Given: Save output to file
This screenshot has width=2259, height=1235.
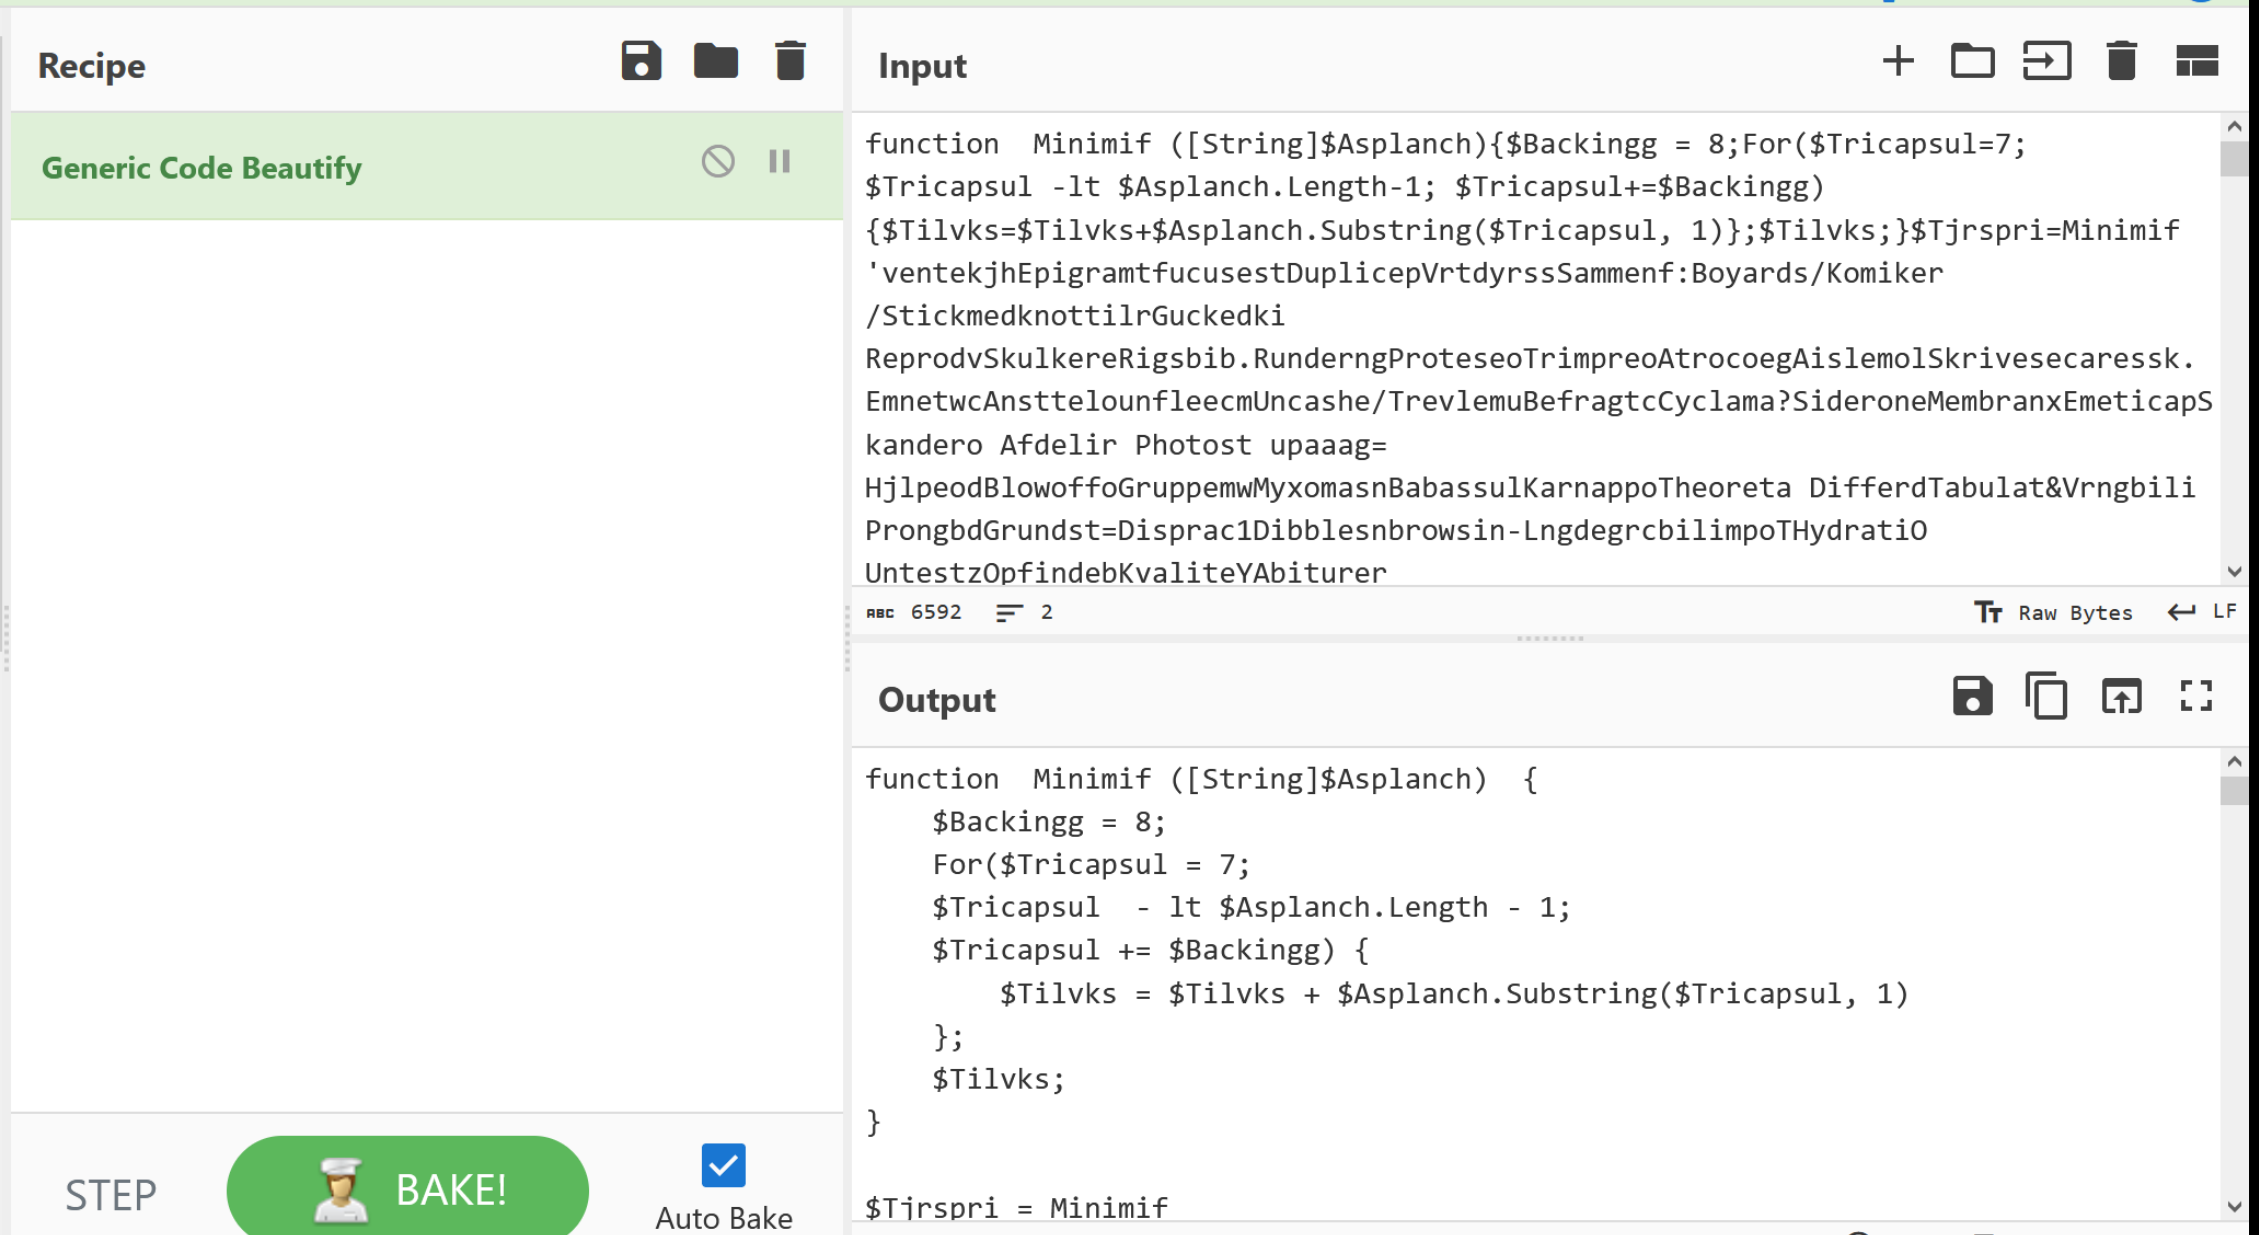Looking at the screenshot, I should (1972, 696).
